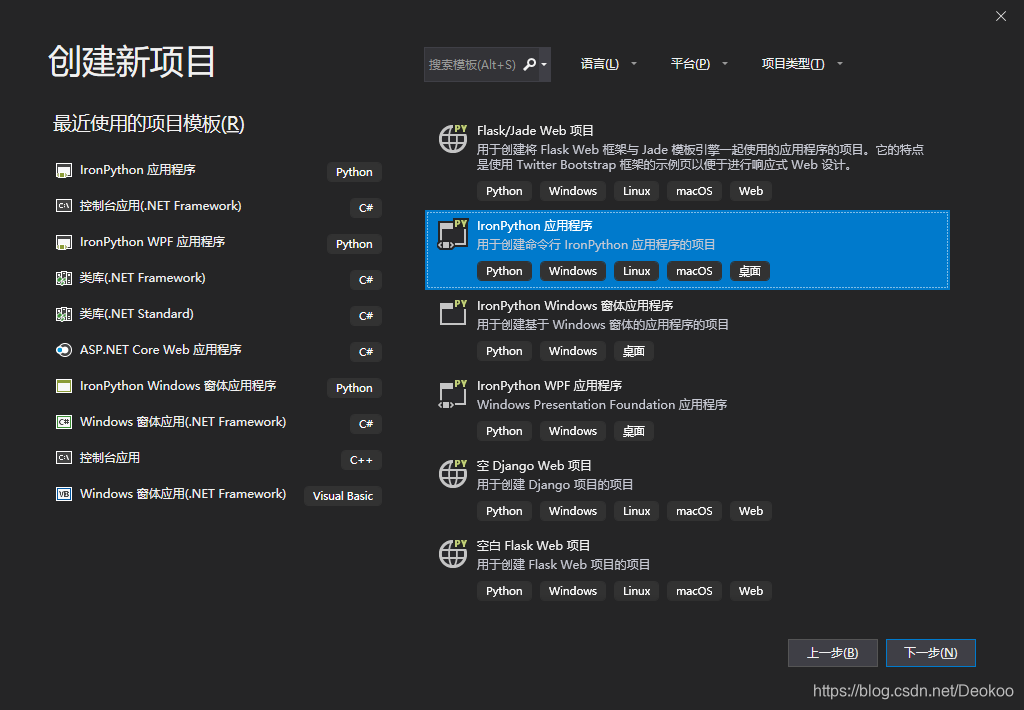This screenshot has width=1024, height=710.
Task: Select the 空 Django Web 项目 template title
Action: coord(534,466)
